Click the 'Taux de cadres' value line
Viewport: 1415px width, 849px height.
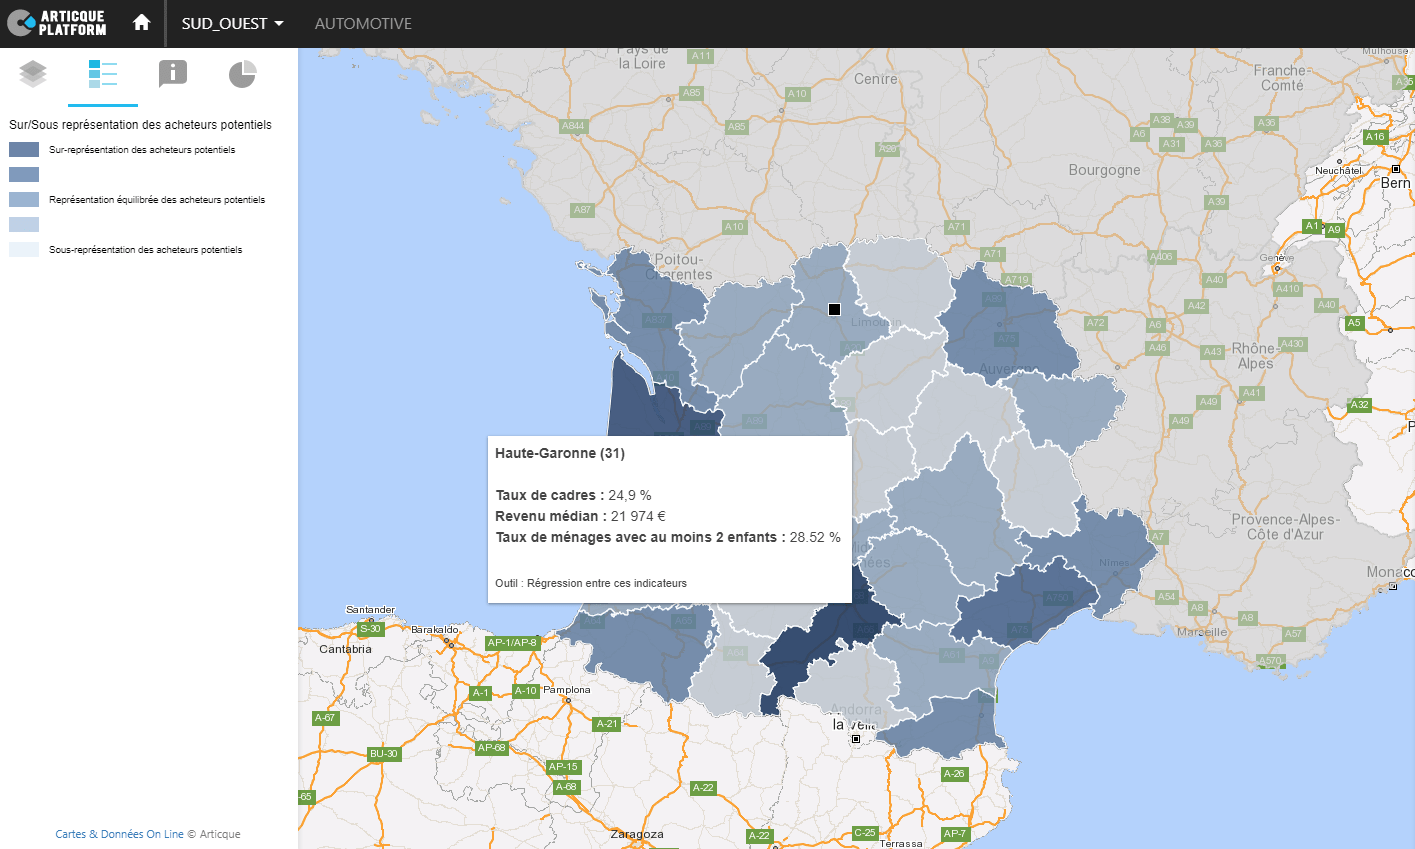pos(574,495)
